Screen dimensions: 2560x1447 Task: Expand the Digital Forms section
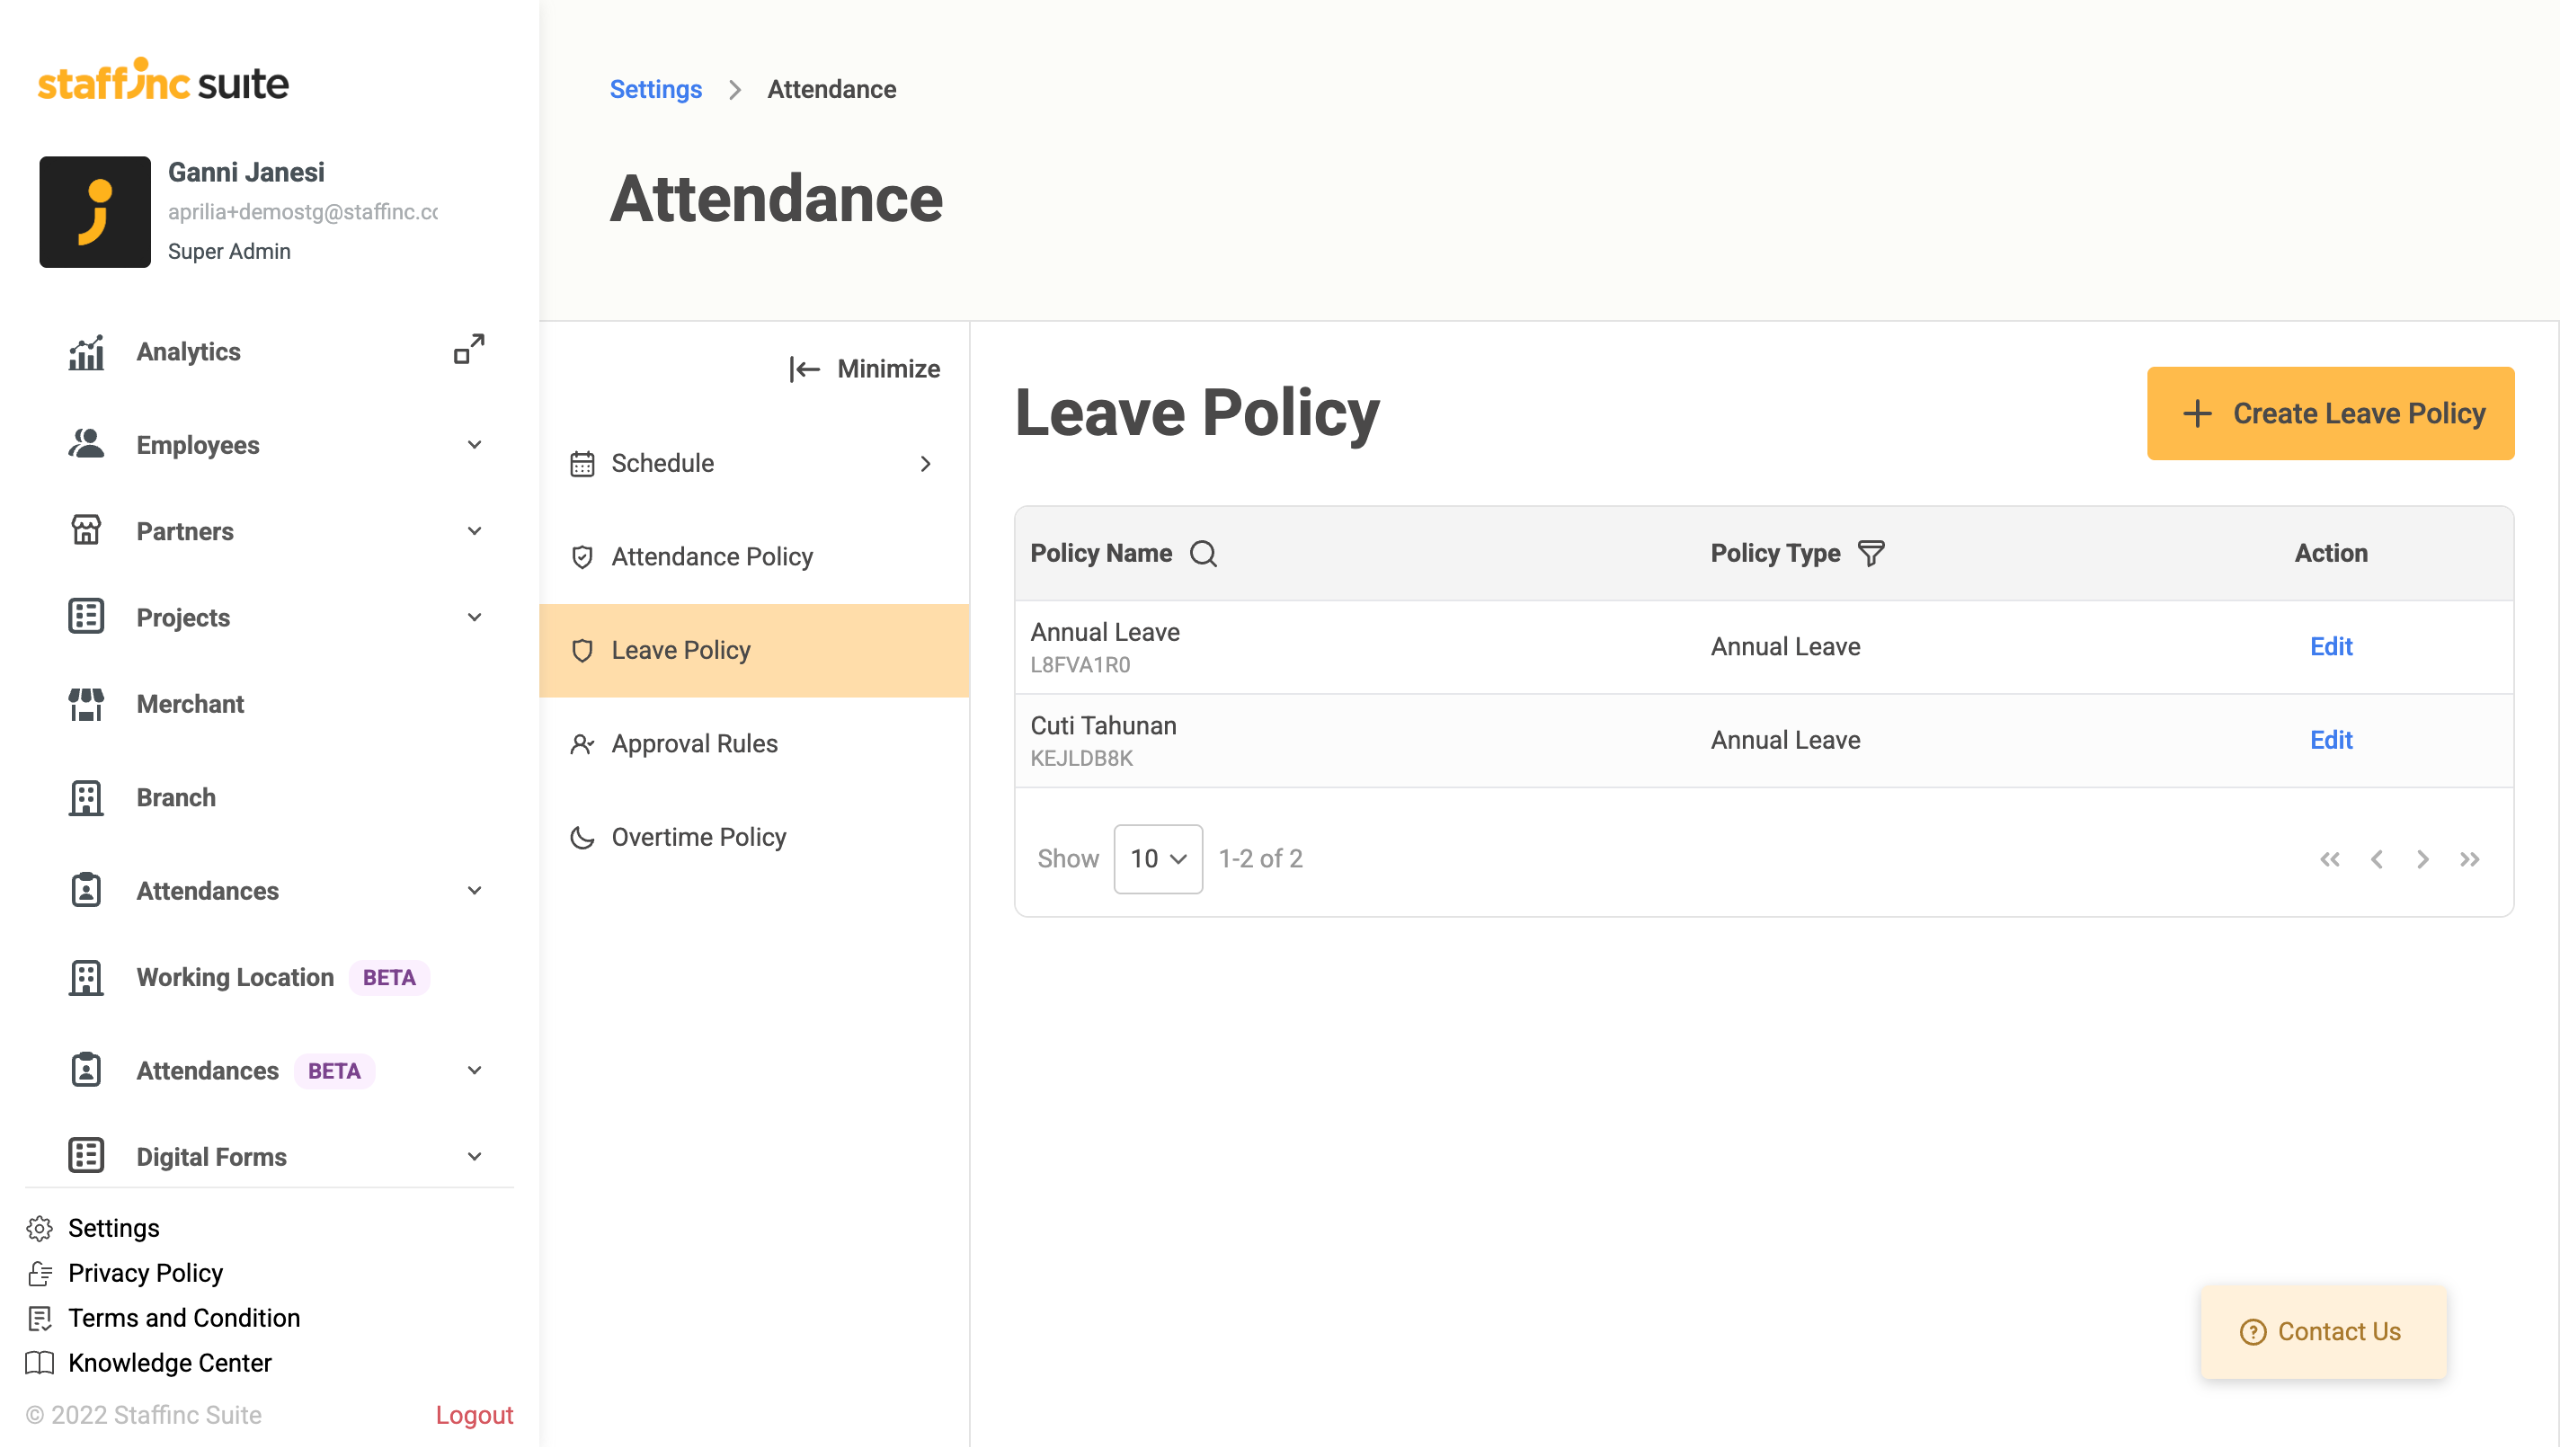point(474,1157)
